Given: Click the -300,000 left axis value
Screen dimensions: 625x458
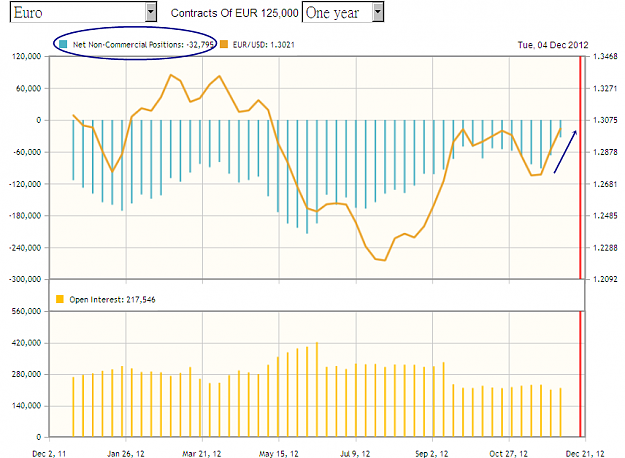Looking at the screenshot, I should [25, 279].
